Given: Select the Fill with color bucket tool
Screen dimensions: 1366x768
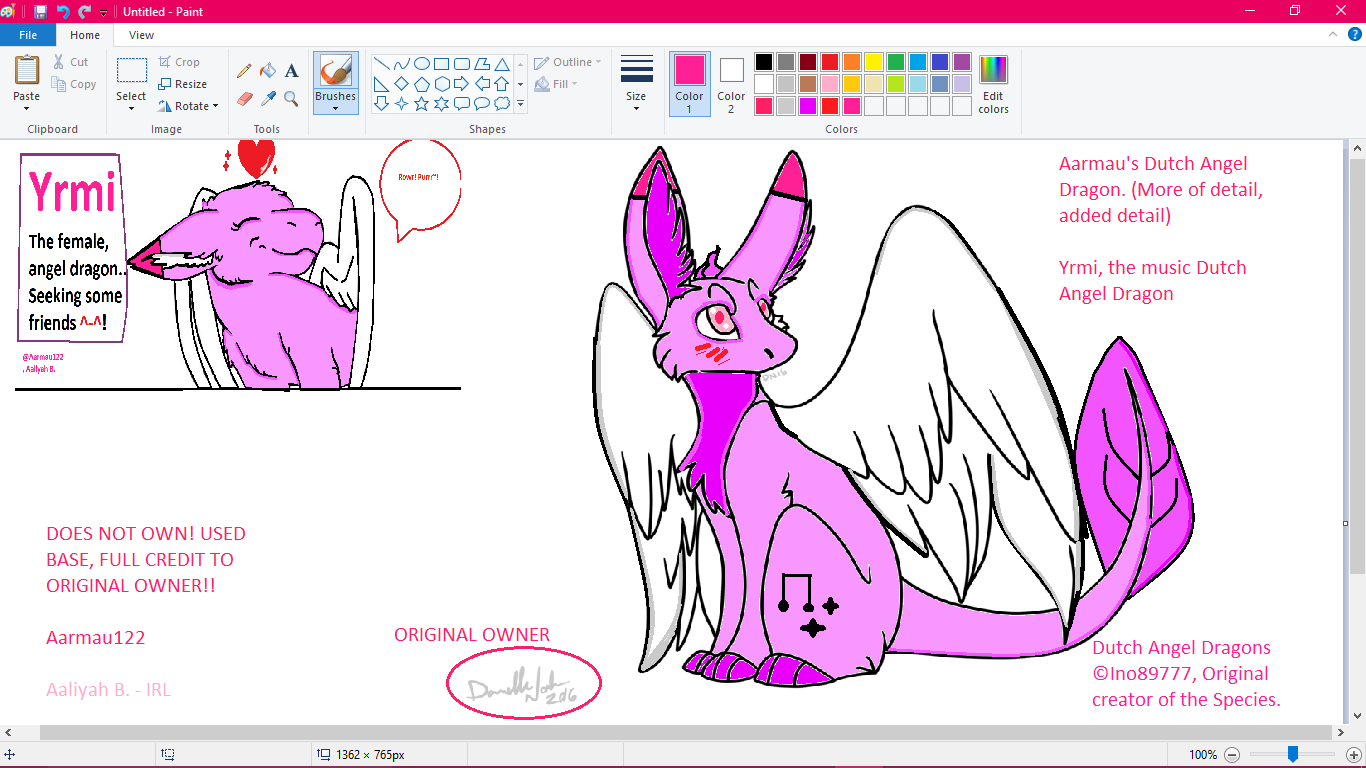Looking at the screenshot, I should (267, 71).
